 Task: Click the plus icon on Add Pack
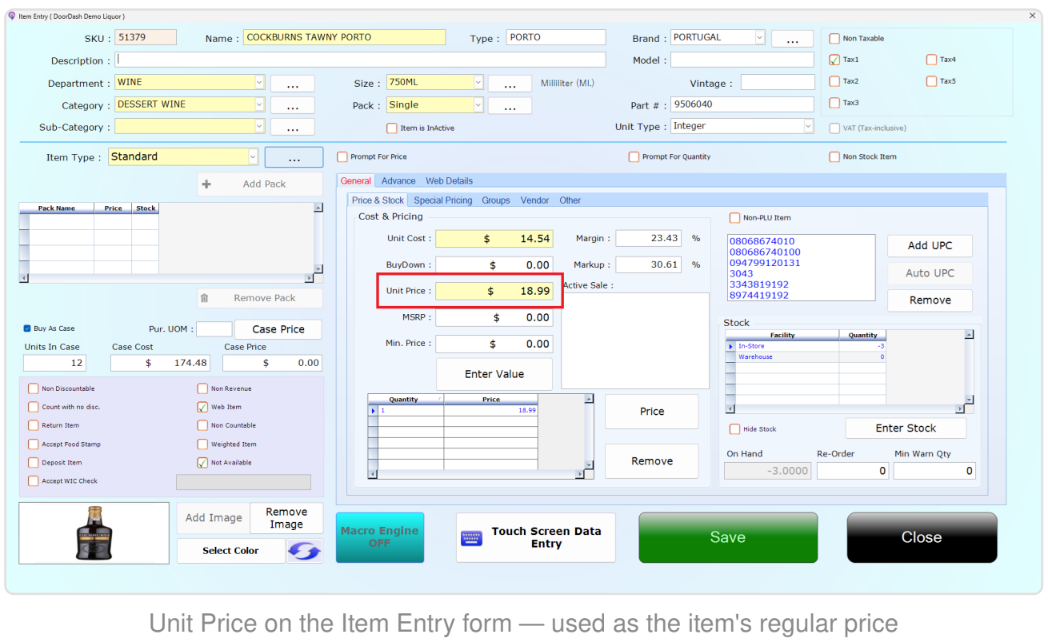click(207, 184)
